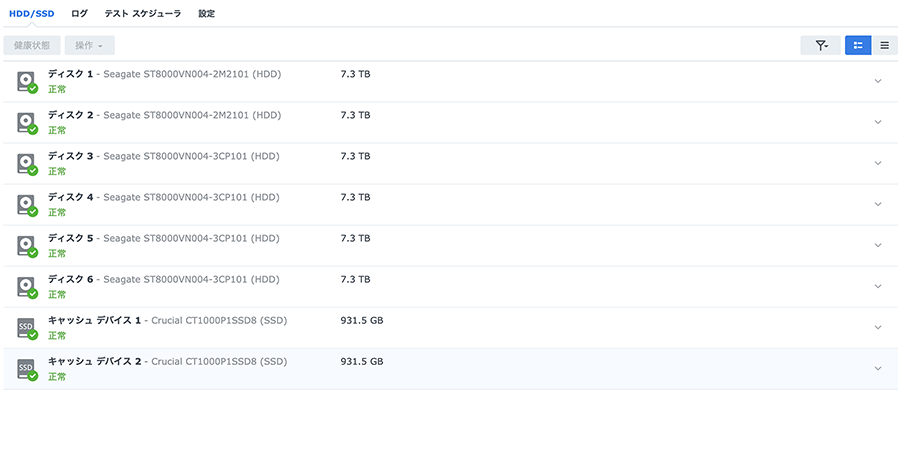Viewport: 900px width, 451px height.
Task: Click the Disk 3 HDD icon
Action: coord(26,163)
